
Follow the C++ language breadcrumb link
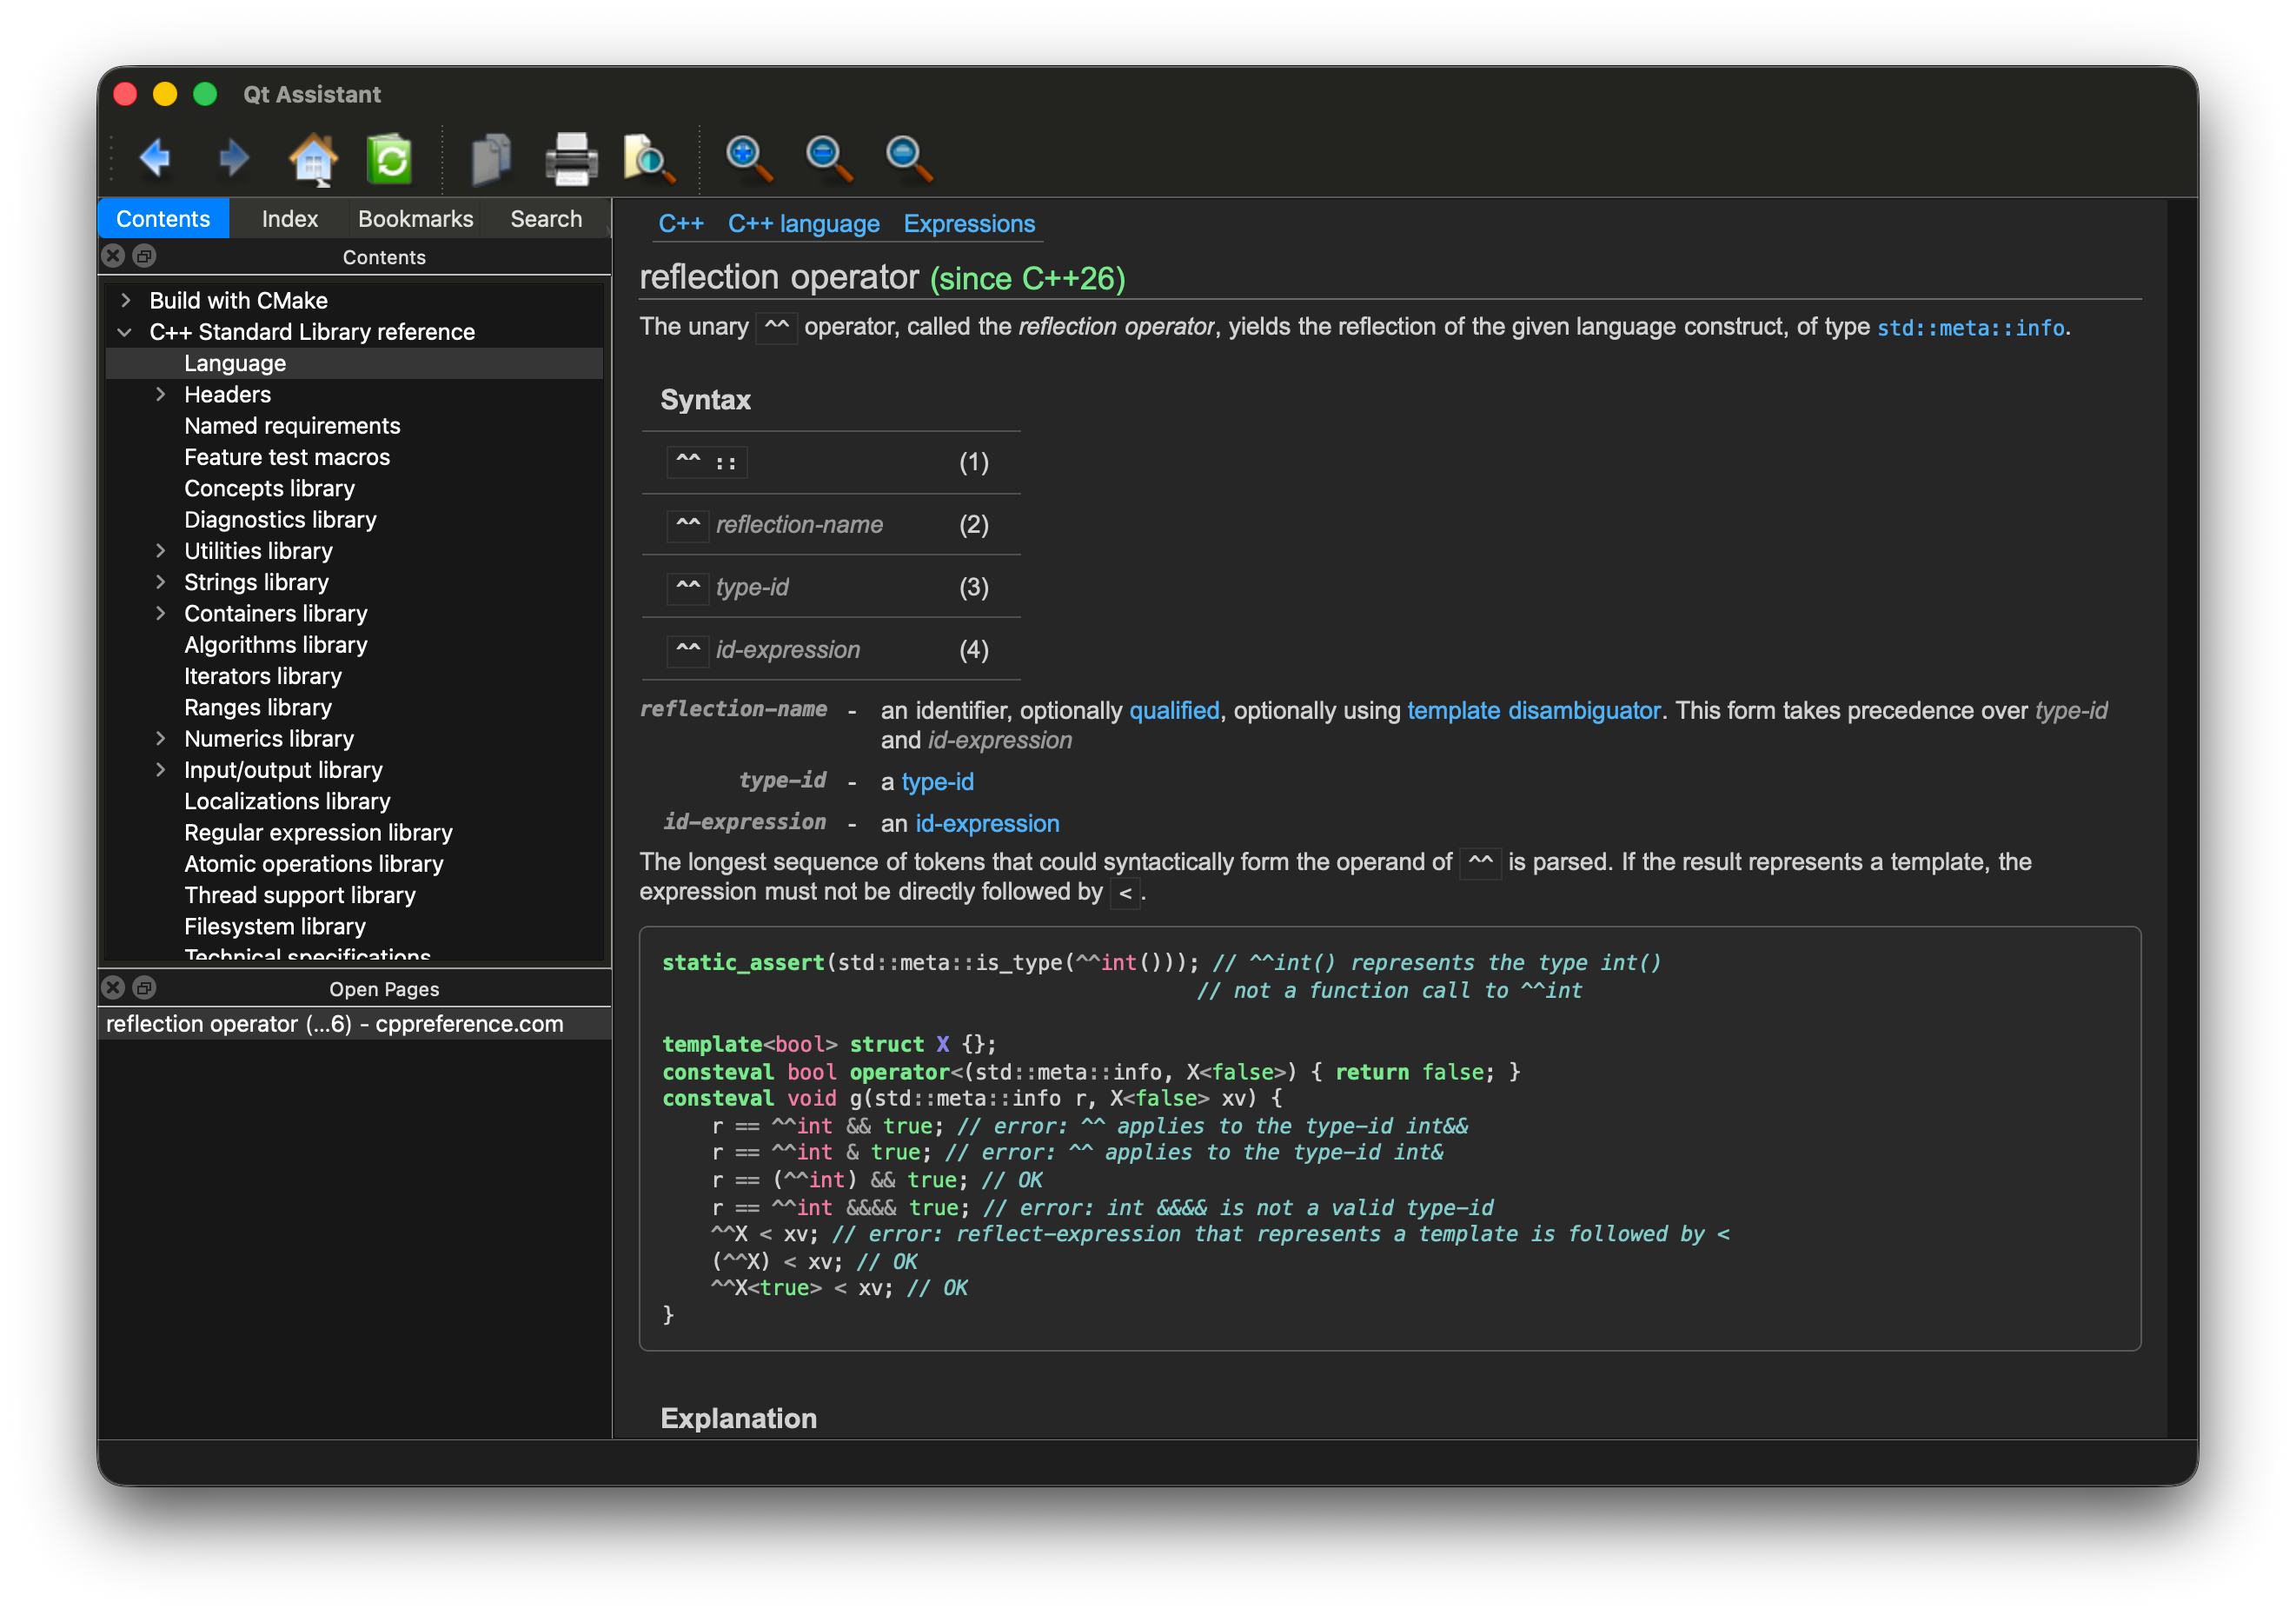(804, 224)
